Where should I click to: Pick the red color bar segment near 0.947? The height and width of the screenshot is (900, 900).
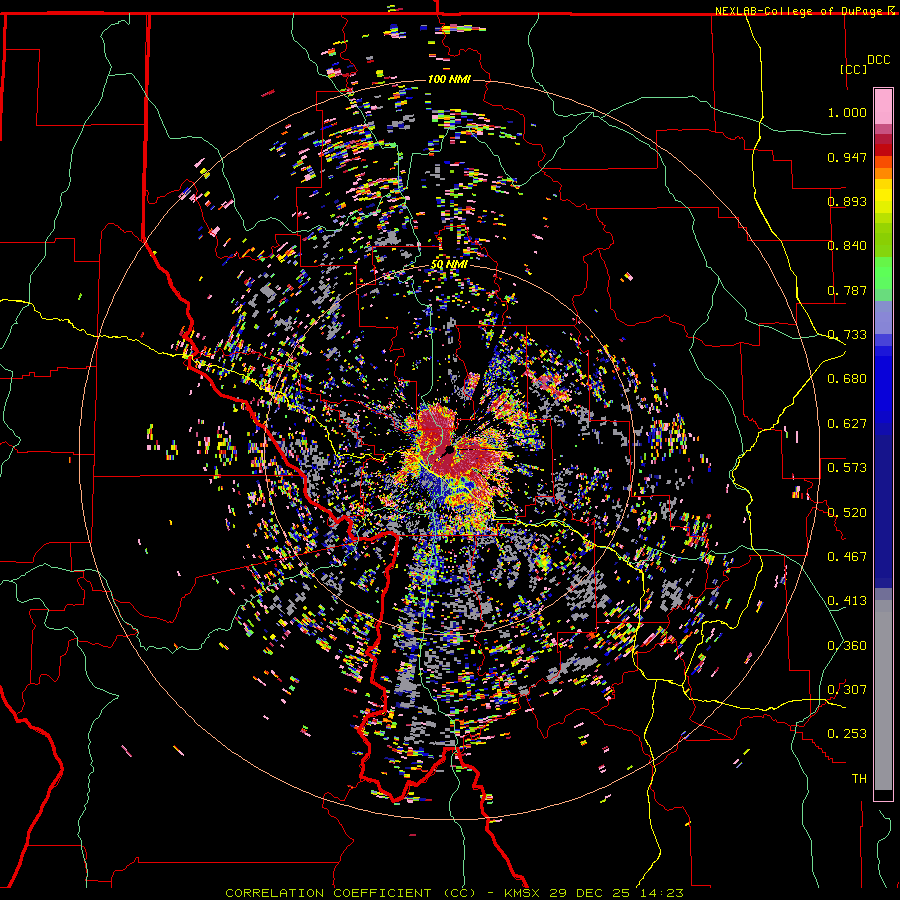(x=883, y=150)
